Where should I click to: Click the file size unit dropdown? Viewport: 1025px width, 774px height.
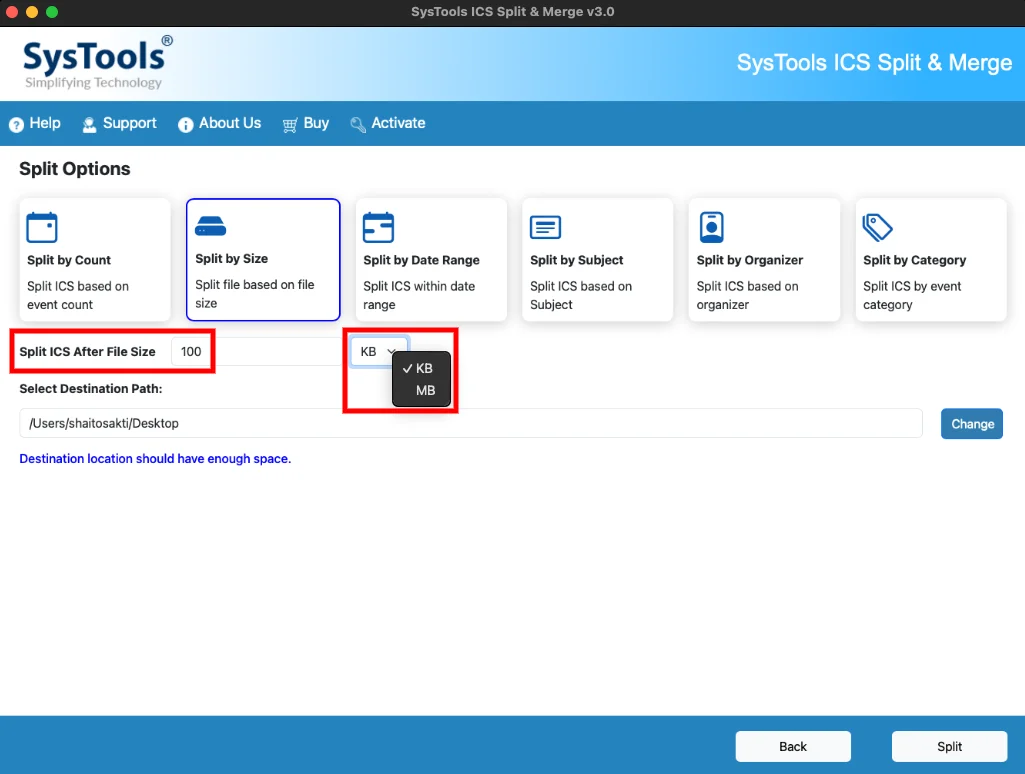tap(378, 352)
